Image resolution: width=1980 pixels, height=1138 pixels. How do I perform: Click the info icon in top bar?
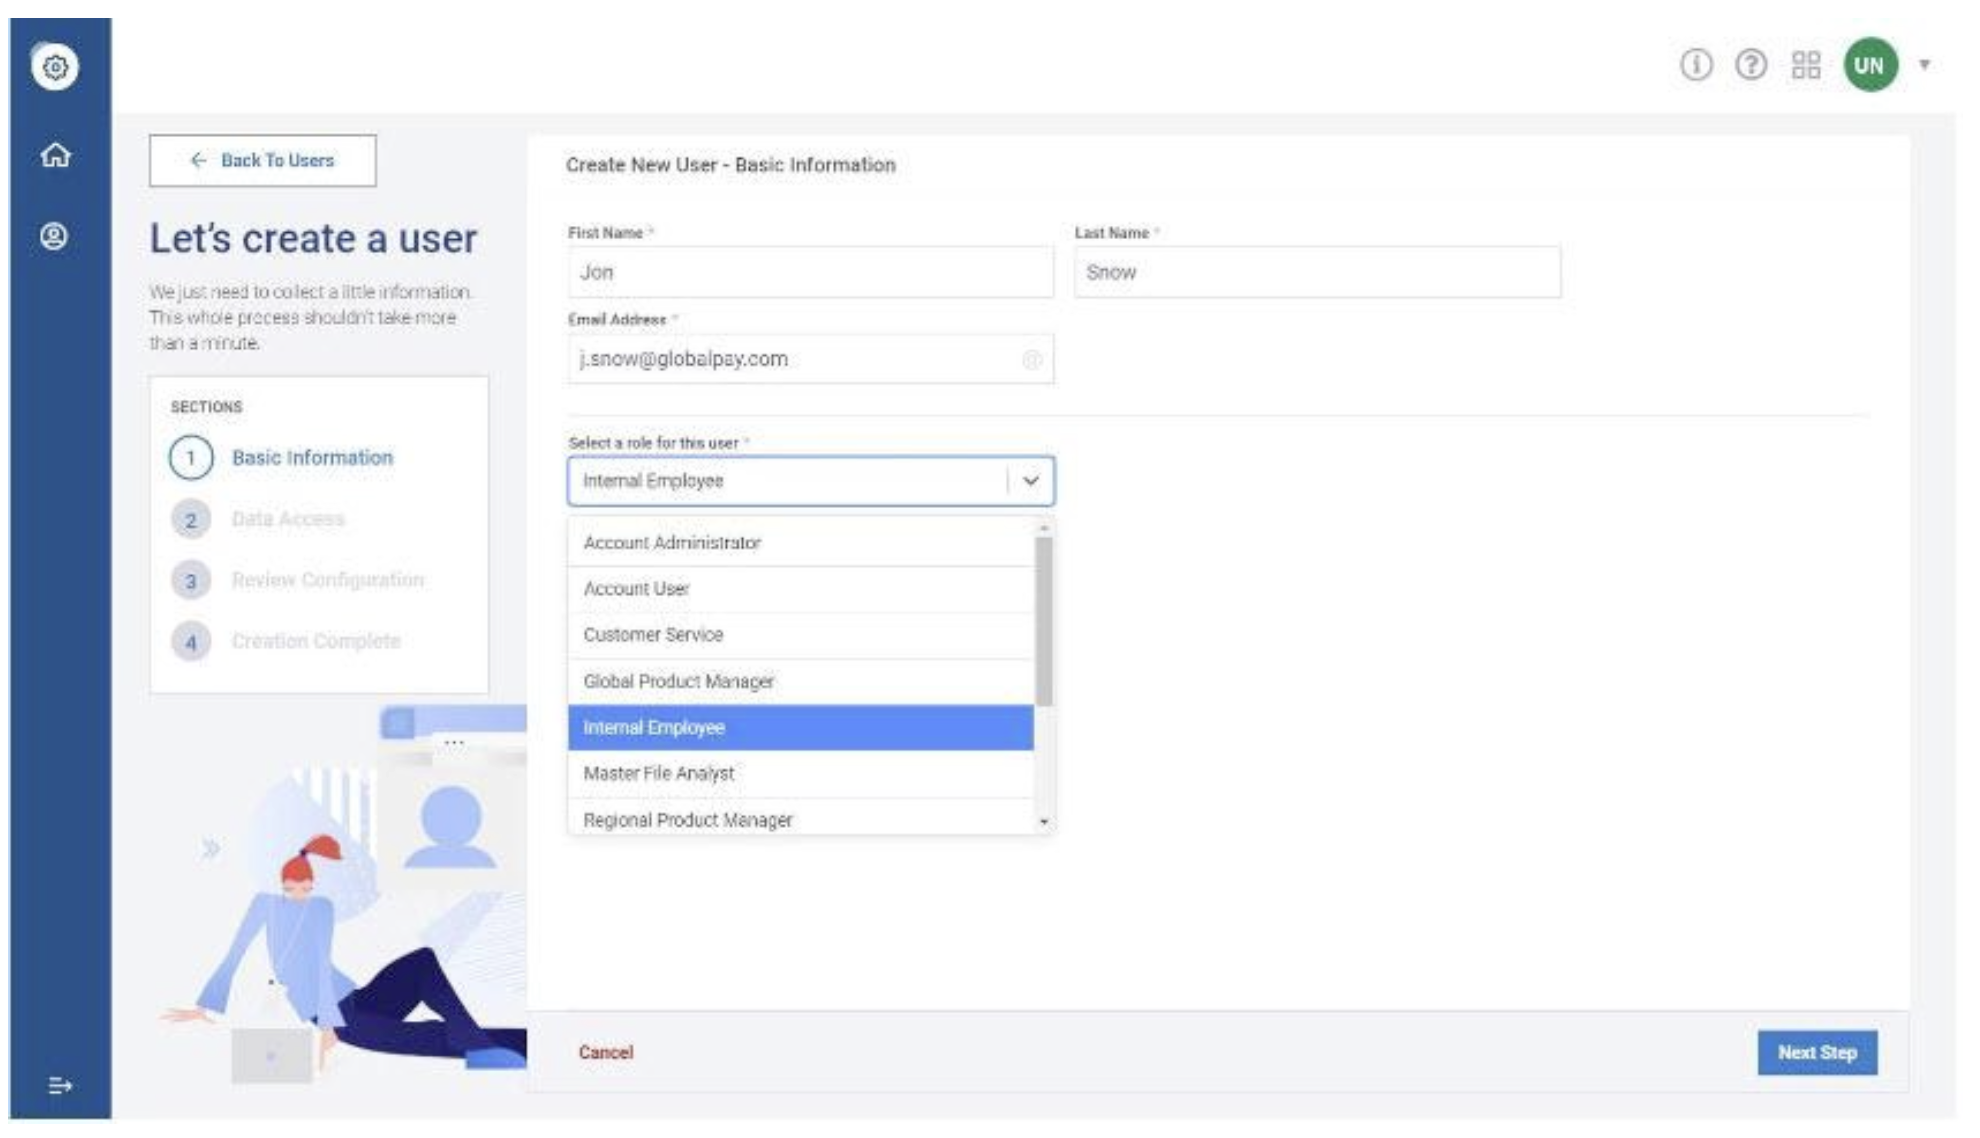coord(1695,66)
